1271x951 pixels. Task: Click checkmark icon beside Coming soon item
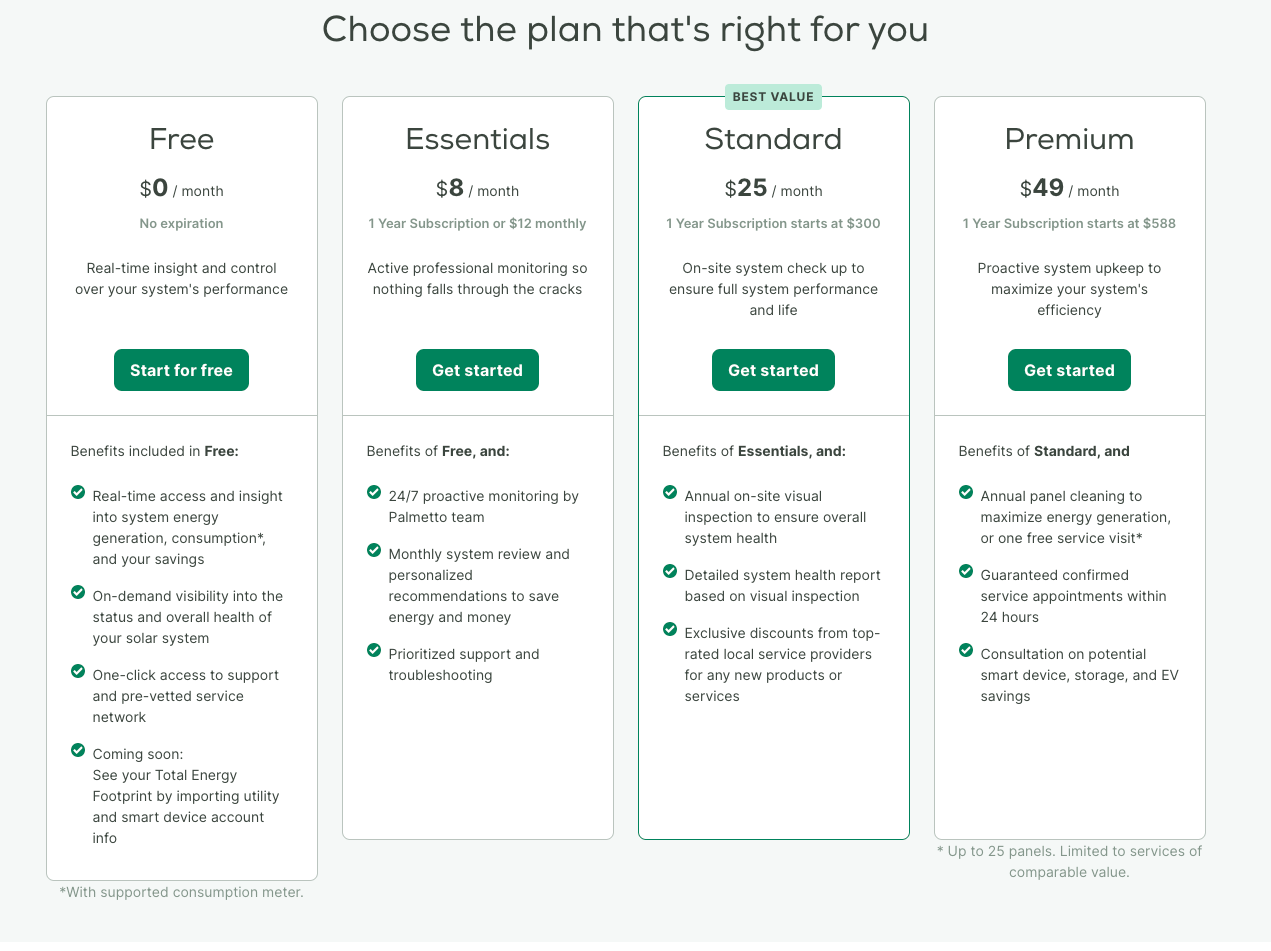(78, 750)
